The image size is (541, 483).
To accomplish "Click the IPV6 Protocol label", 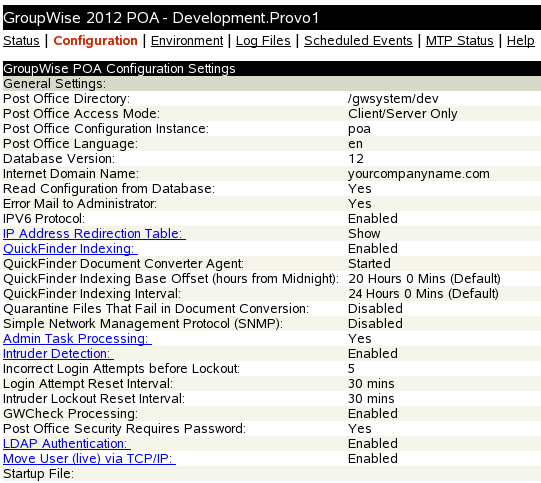I will pyautogui.click(x=44, y=219).
